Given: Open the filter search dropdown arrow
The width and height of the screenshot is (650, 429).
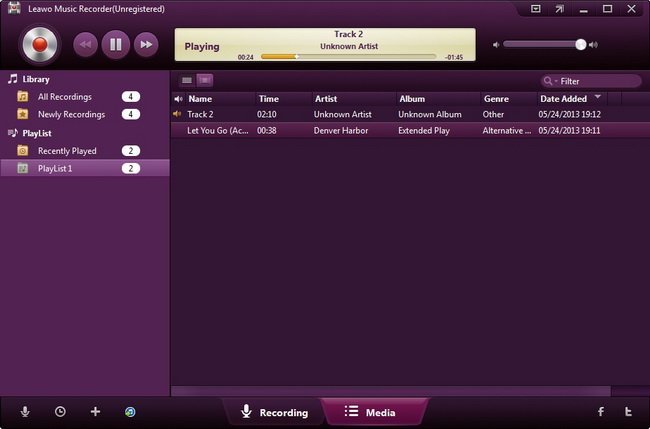Looking at the screenshot, I should [x=556, y=81].
